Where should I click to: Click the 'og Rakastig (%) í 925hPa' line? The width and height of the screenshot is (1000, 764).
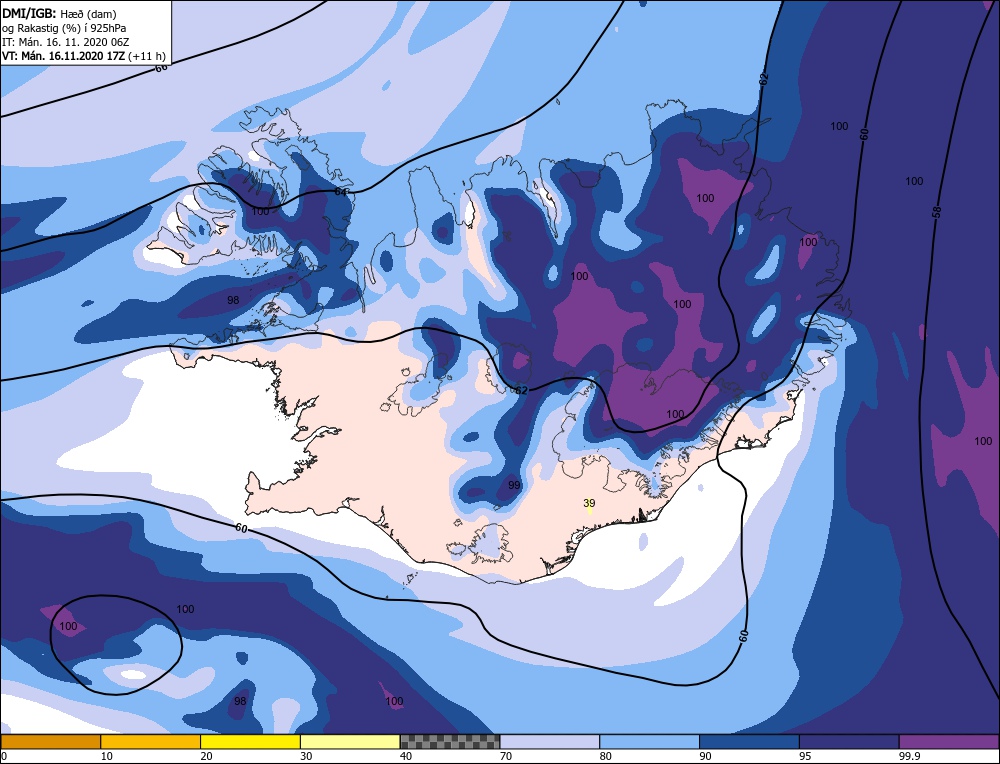tap(64, 28)
